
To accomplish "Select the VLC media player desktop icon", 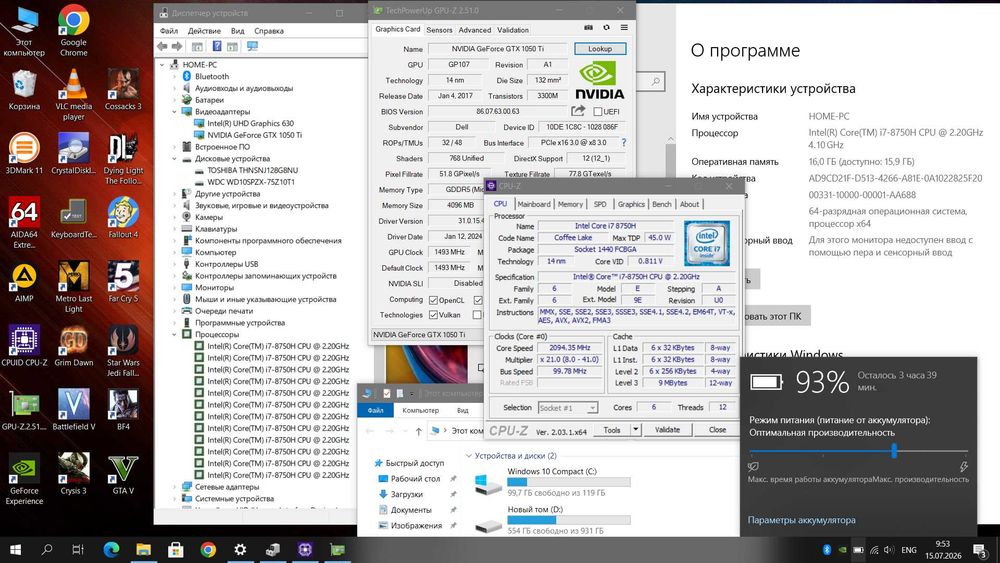I will 73,94.
